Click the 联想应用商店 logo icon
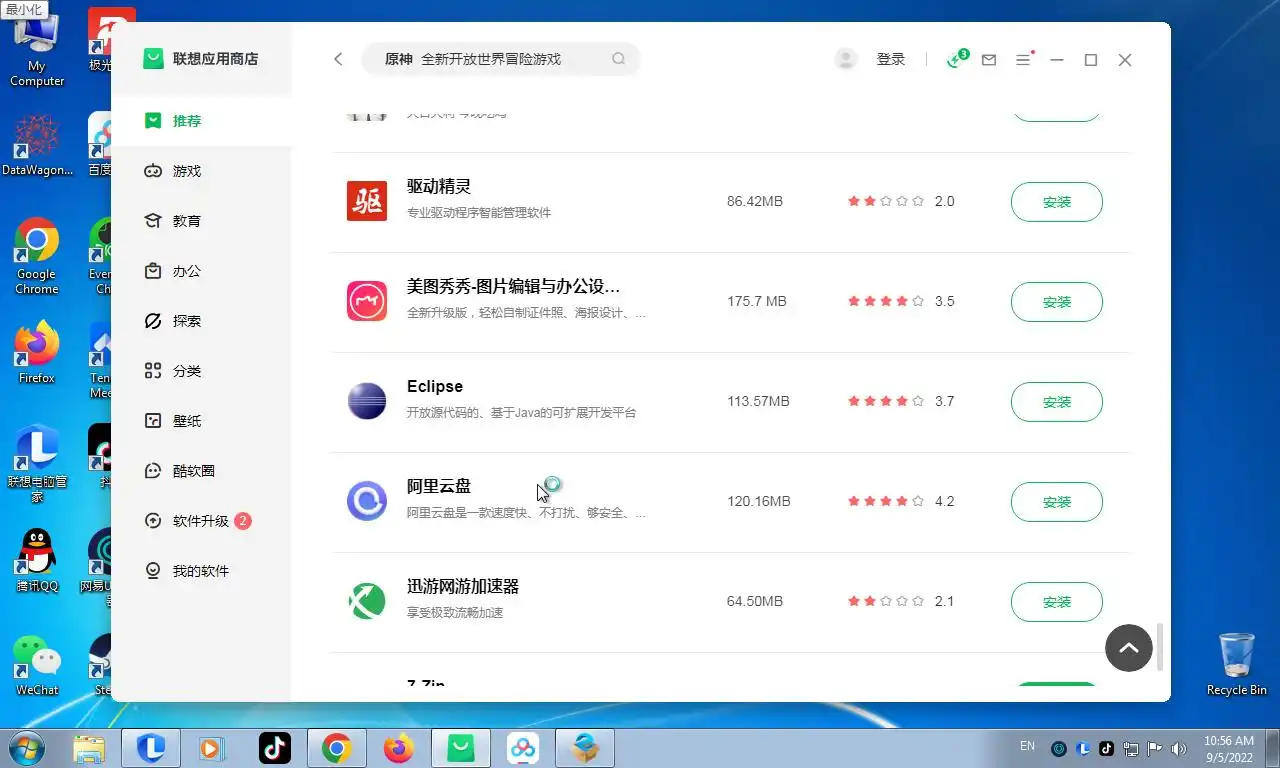 point(153,59)
